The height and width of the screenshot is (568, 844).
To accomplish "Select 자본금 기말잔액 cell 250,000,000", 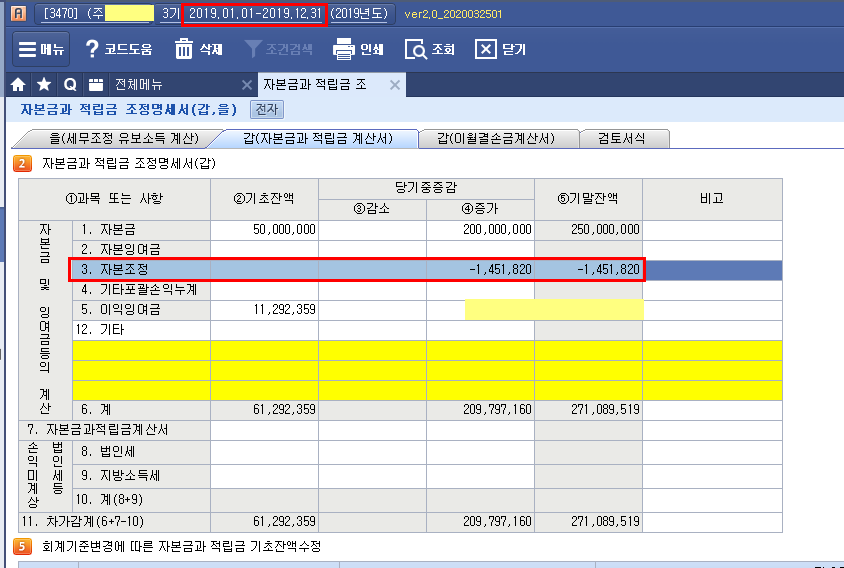I will tap(588, 230).
